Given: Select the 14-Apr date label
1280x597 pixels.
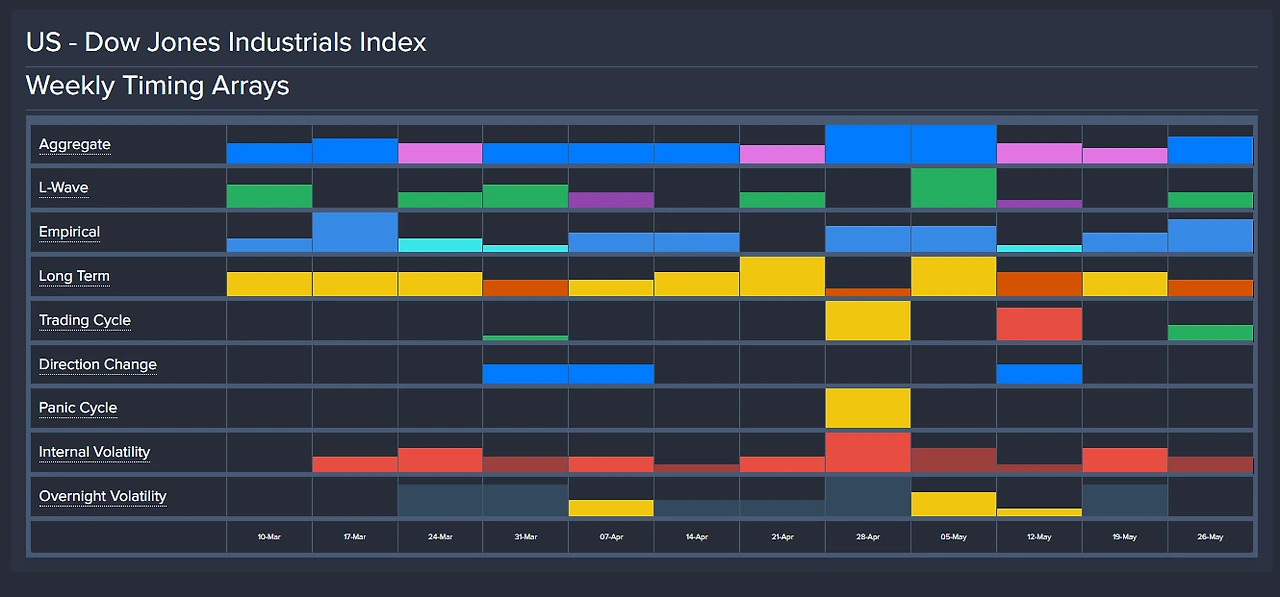Looking at the screenshot, I should (697, 537).
